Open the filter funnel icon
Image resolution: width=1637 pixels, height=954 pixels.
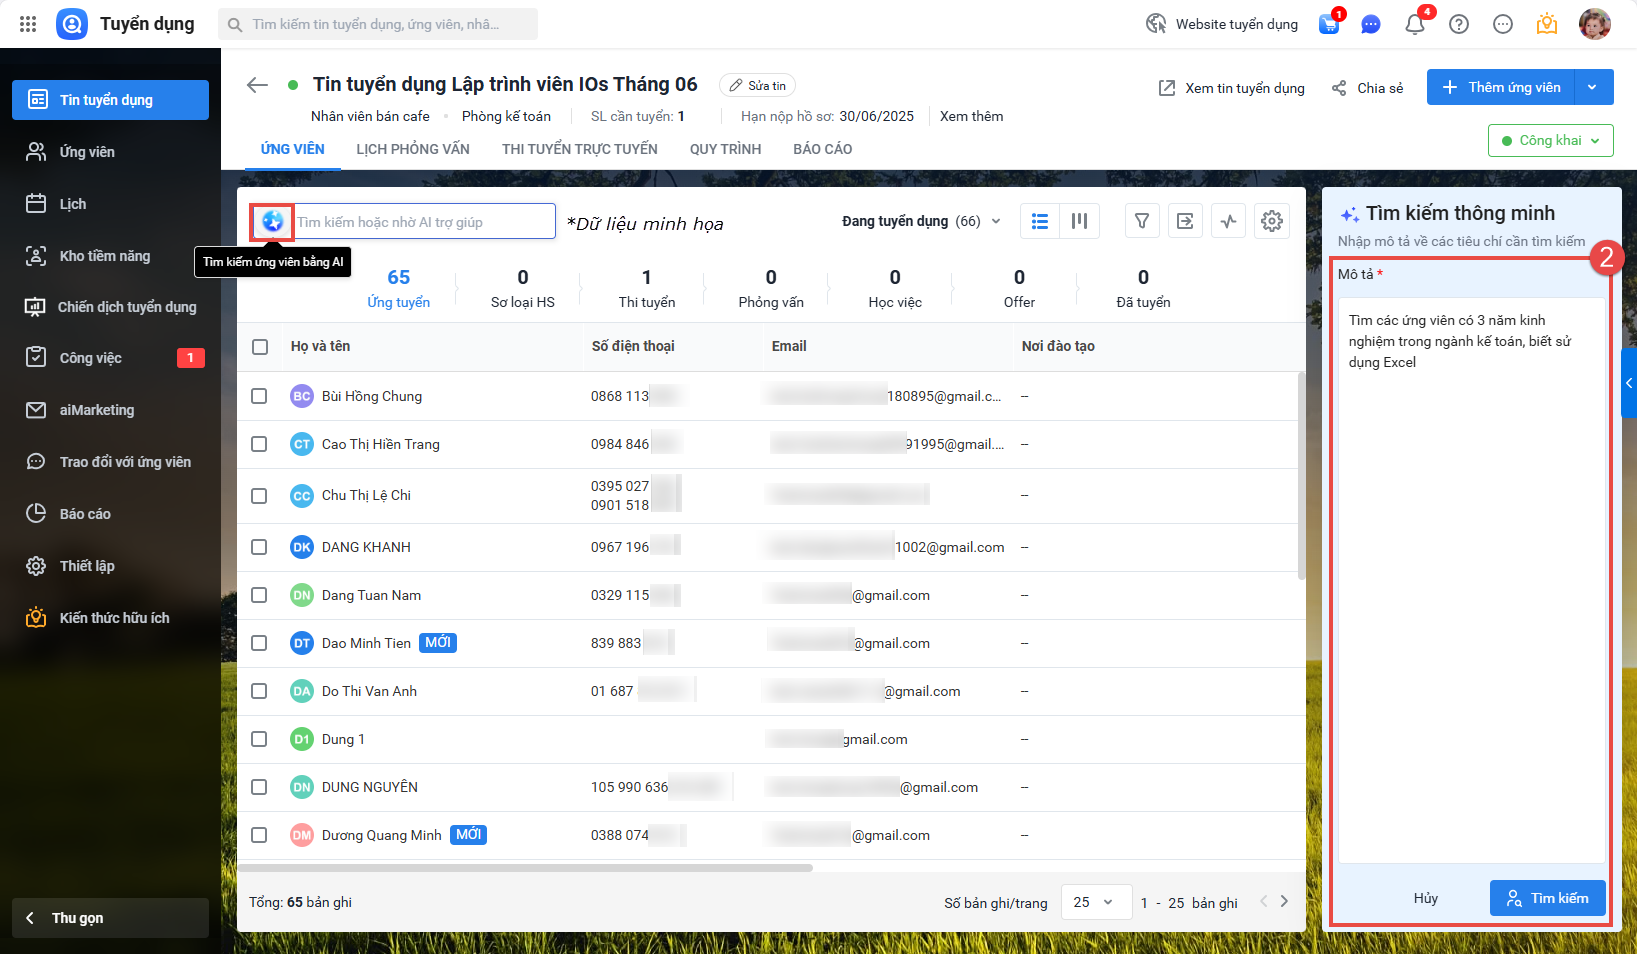[1142, 221]
